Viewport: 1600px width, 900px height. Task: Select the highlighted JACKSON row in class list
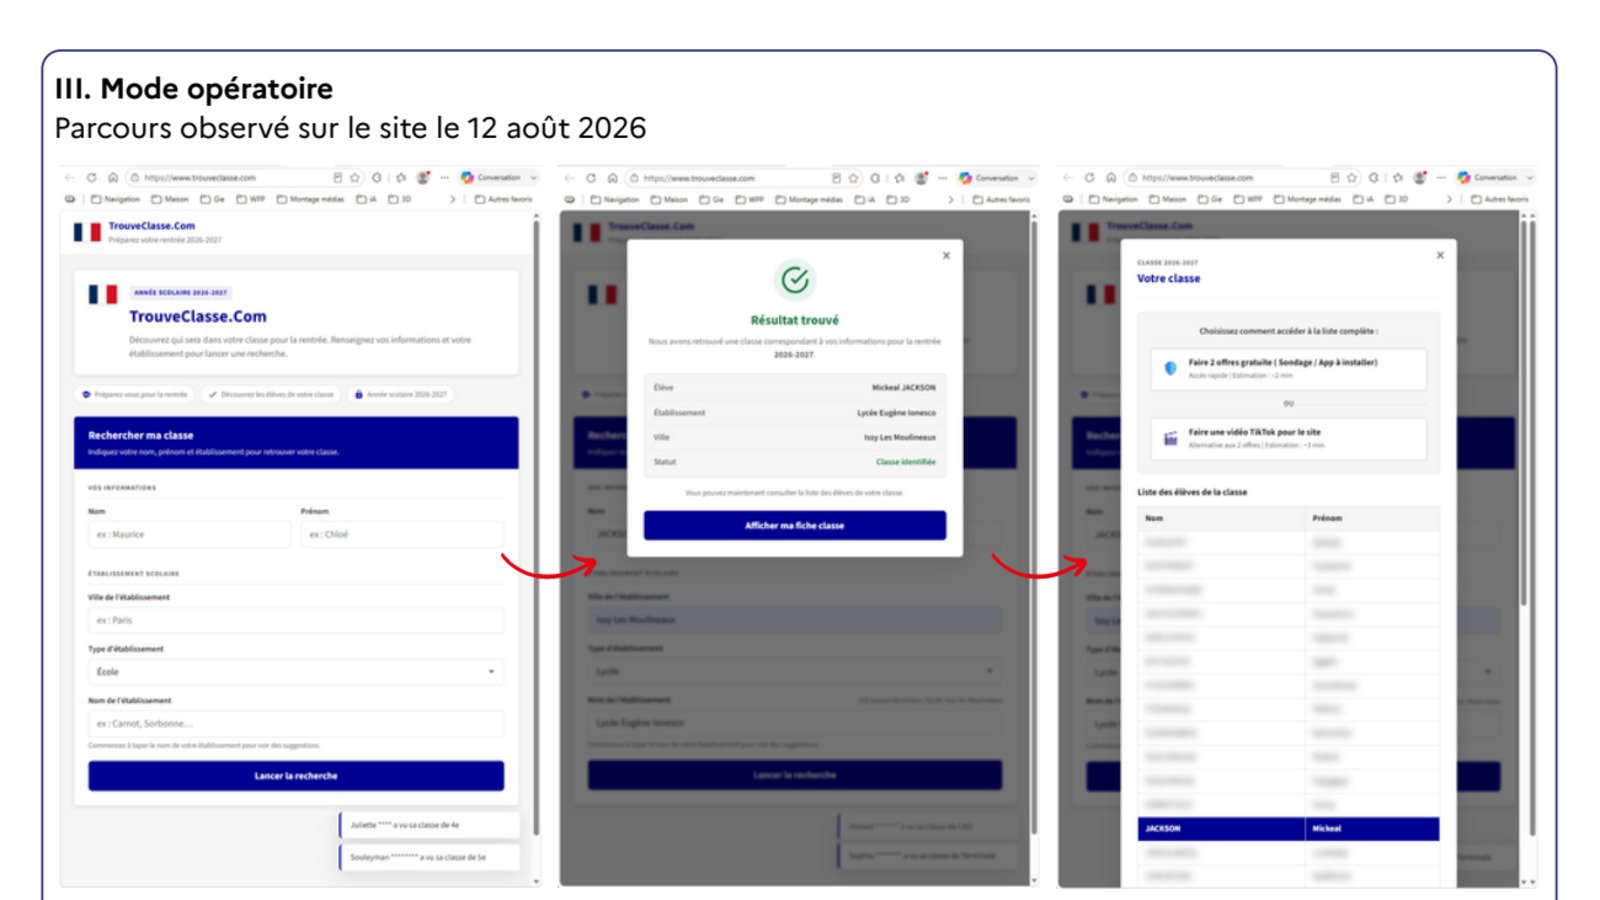click(1288, 828)
